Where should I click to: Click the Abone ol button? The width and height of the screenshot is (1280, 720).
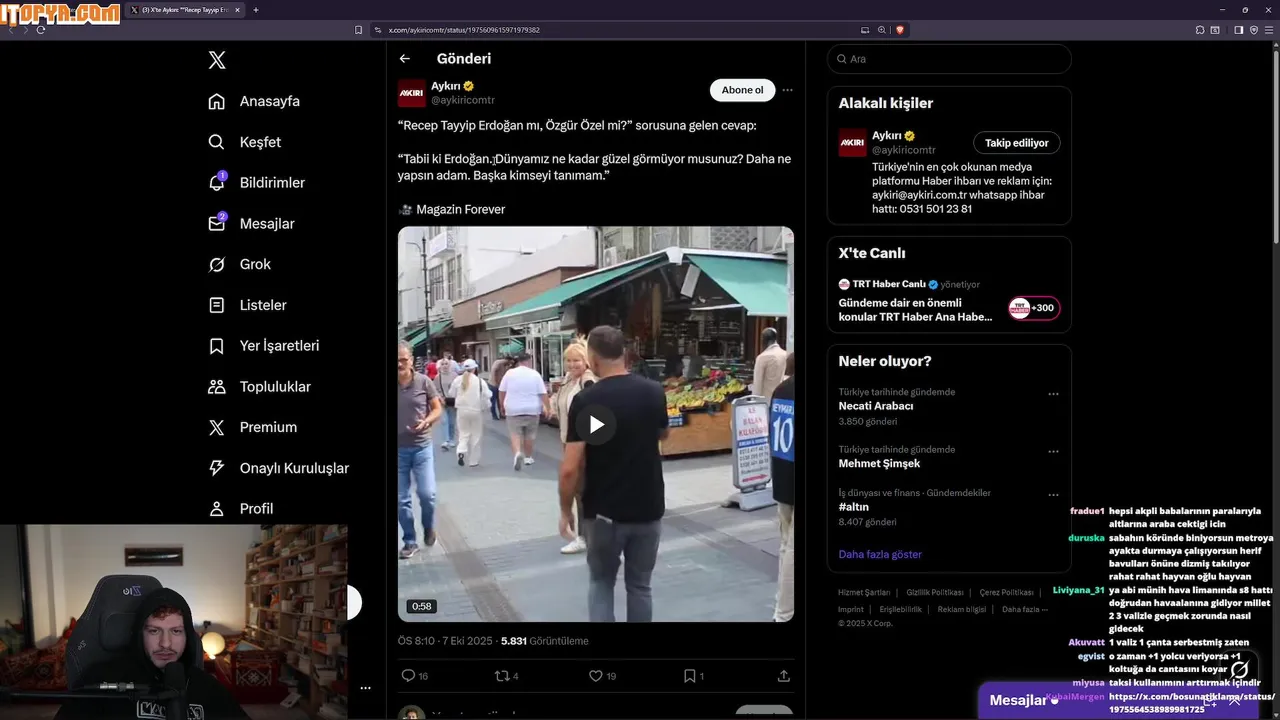pos(742,90)
